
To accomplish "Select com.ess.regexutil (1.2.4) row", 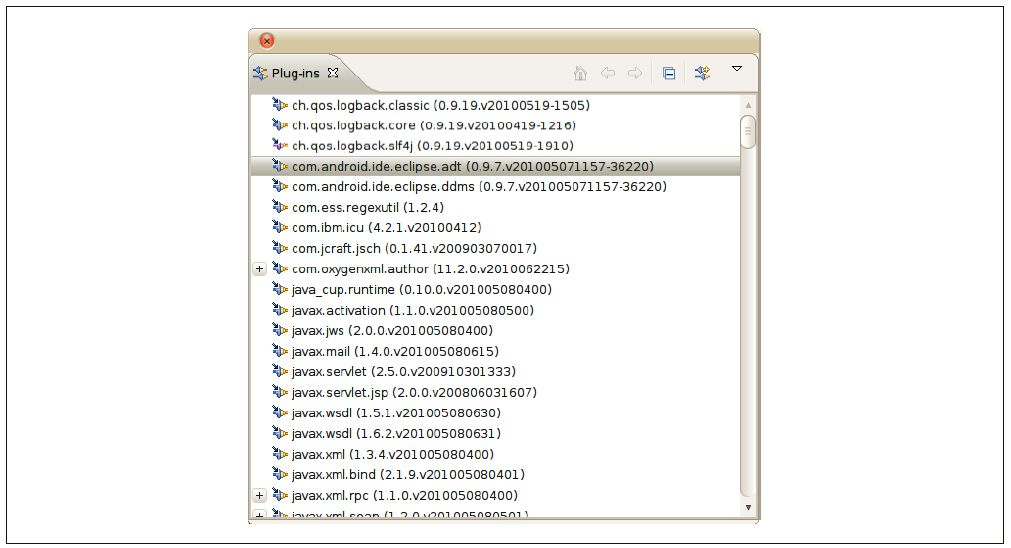I will (495, 208).
